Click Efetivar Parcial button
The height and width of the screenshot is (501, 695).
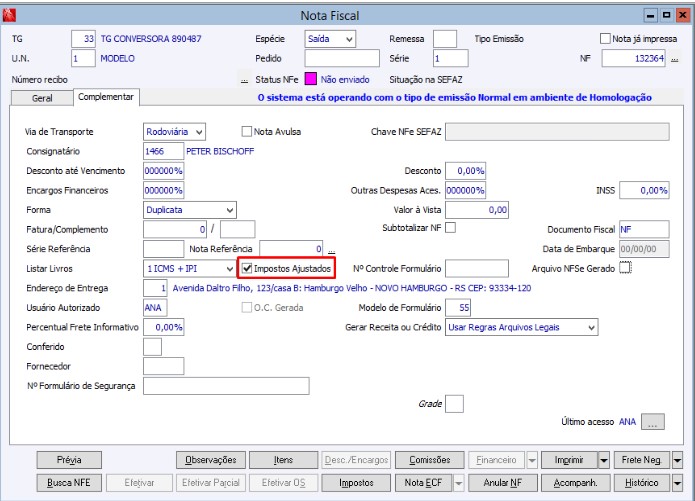pos(211,483)
